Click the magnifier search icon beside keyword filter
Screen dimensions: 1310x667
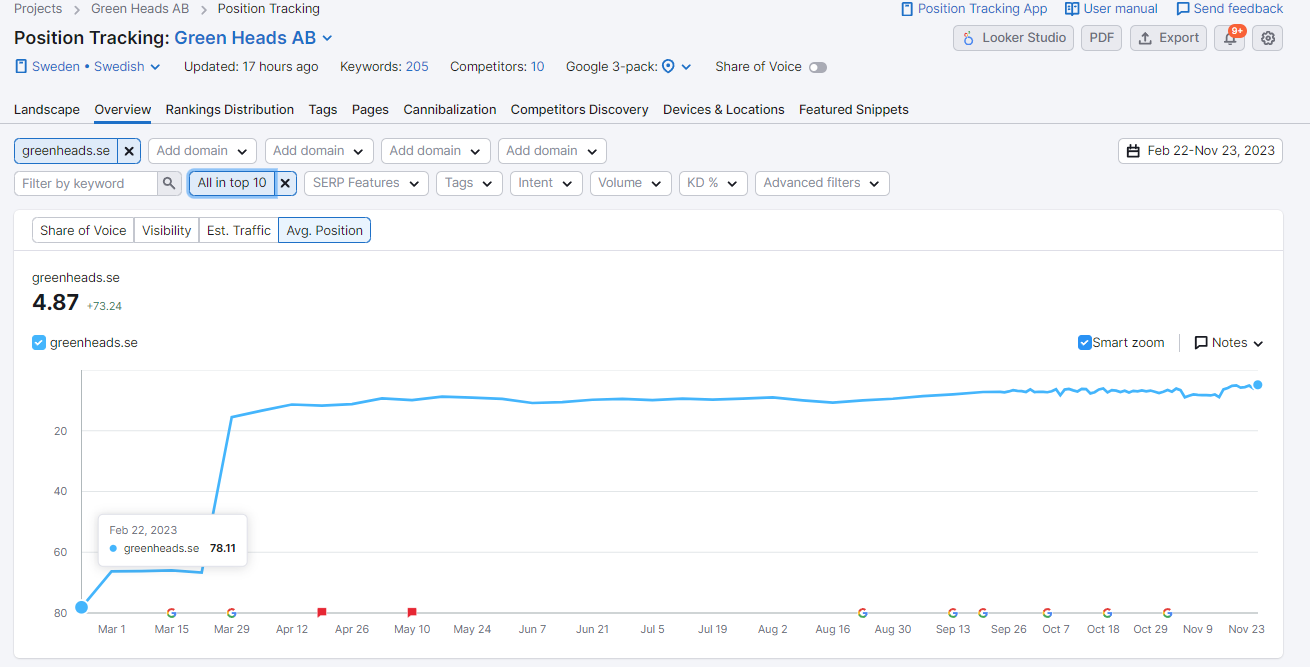pyautogui.click(x=170, y=183)
